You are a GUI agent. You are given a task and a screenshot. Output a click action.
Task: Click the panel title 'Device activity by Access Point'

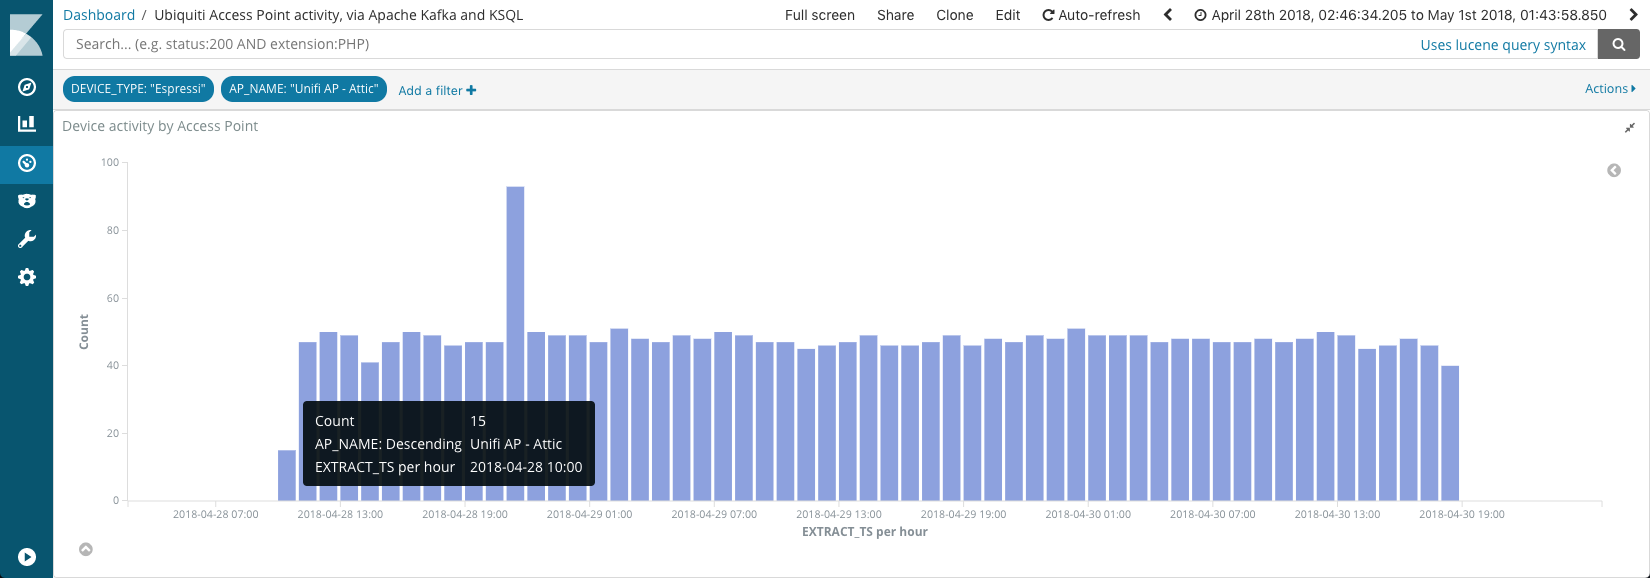click(160, 126)
